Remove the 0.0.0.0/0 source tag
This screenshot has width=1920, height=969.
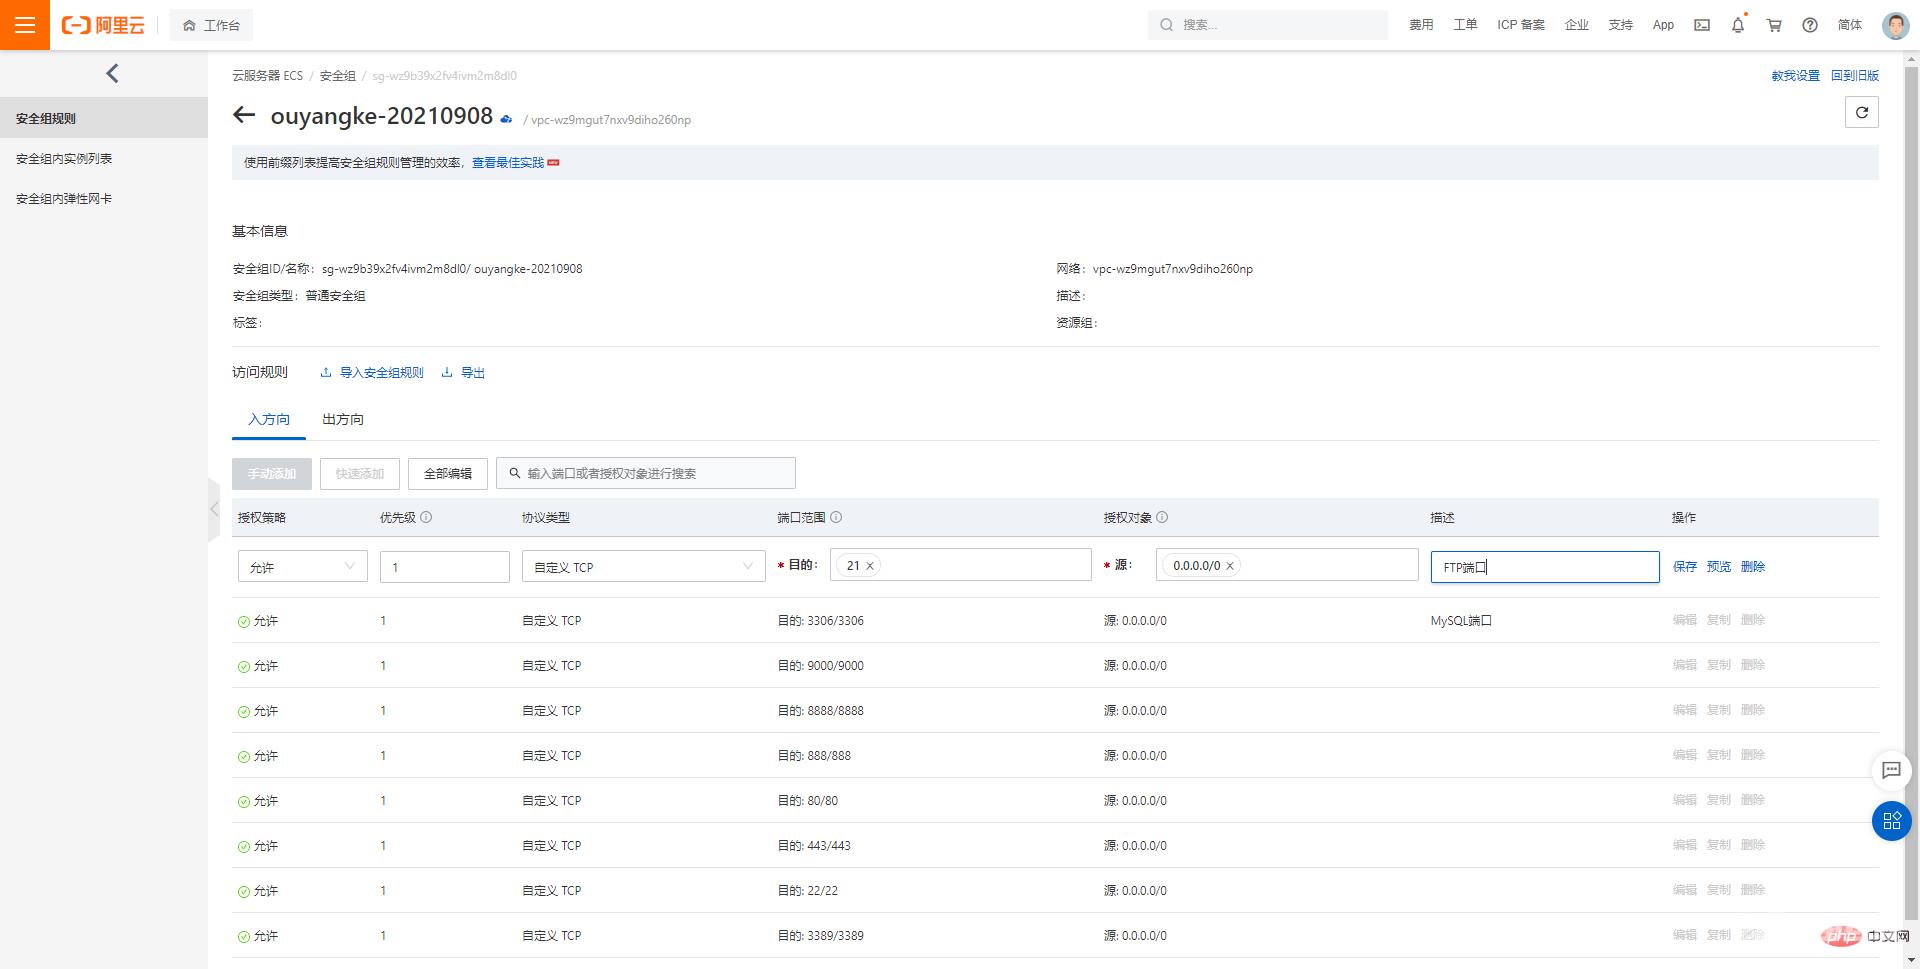click(x=1230, y=566)
